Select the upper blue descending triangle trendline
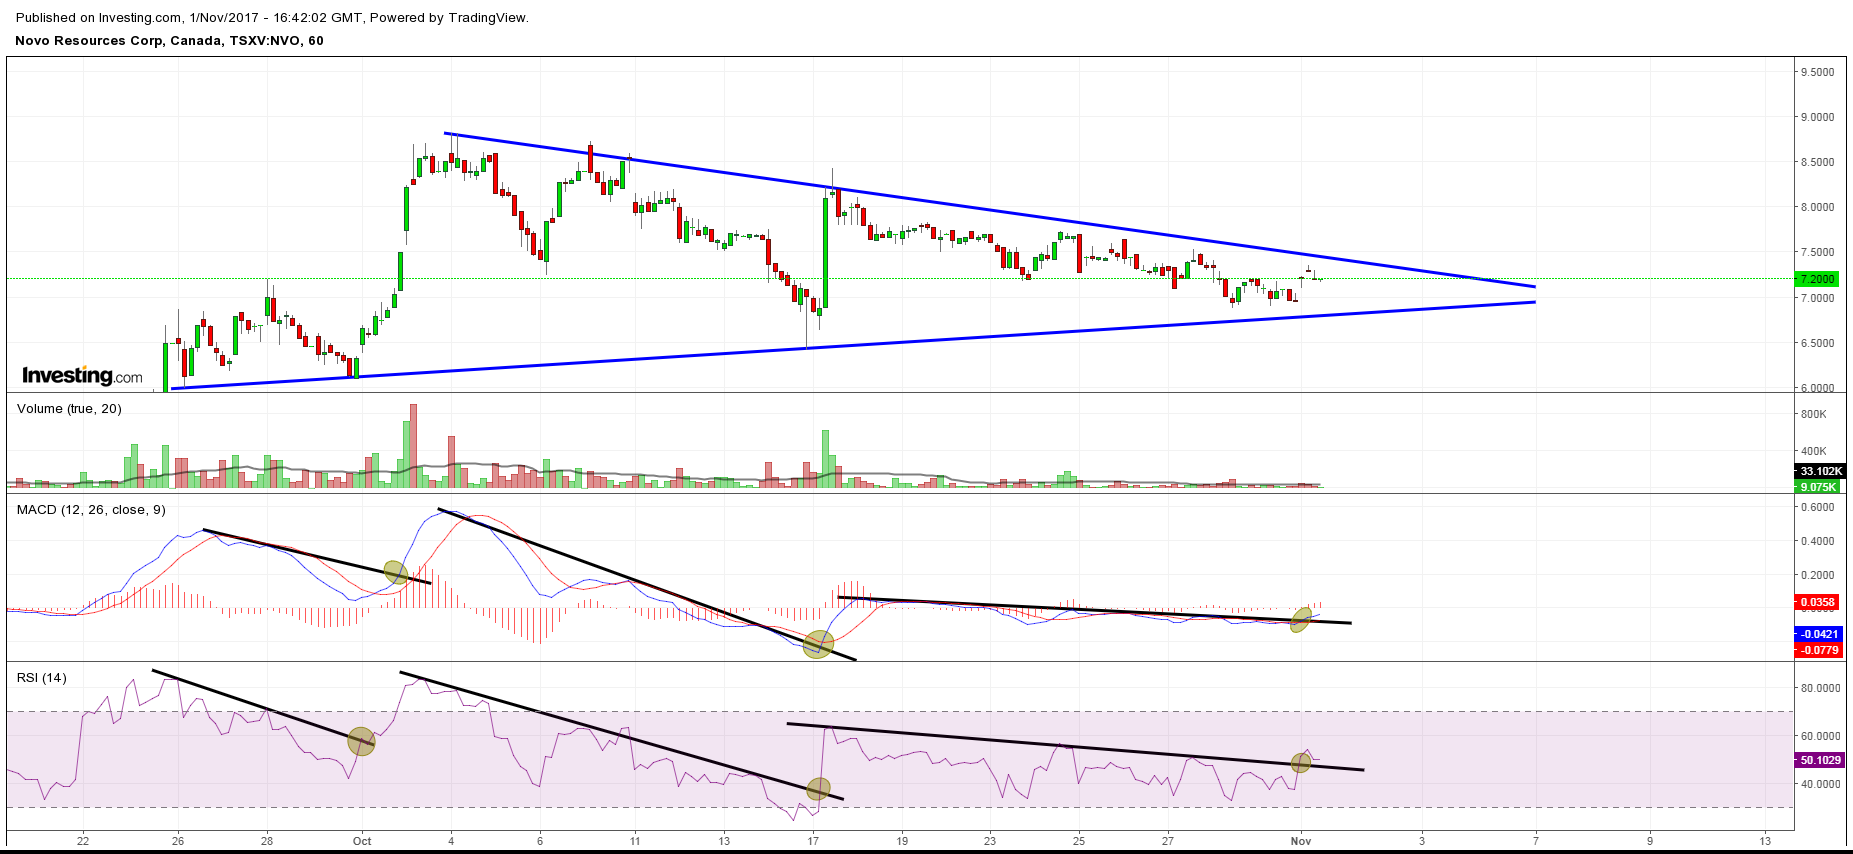This screenshot has width=1853, height=854. (990, 210)
